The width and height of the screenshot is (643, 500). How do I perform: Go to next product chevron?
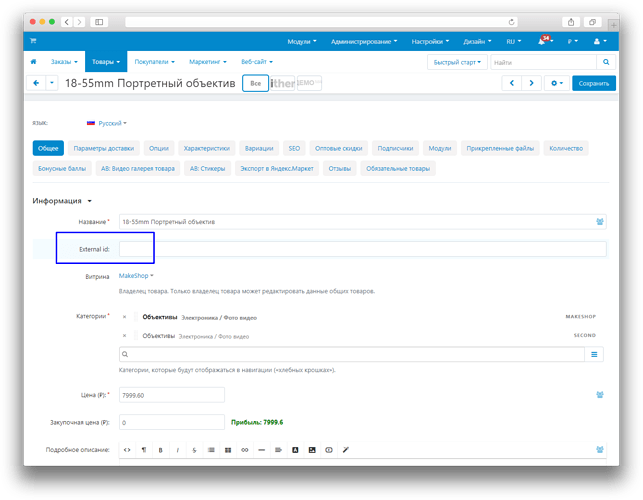click(x=531, y=83)
